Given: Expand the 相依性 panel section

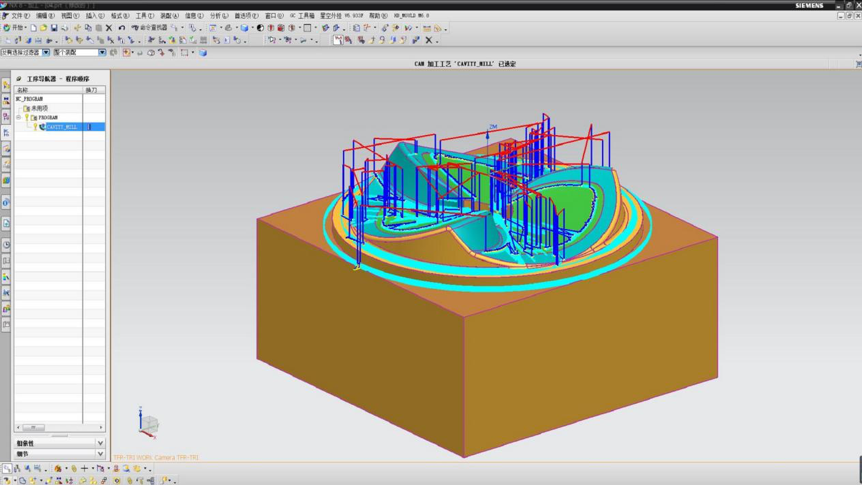Looking at the screenshot, I should [59, 443].
